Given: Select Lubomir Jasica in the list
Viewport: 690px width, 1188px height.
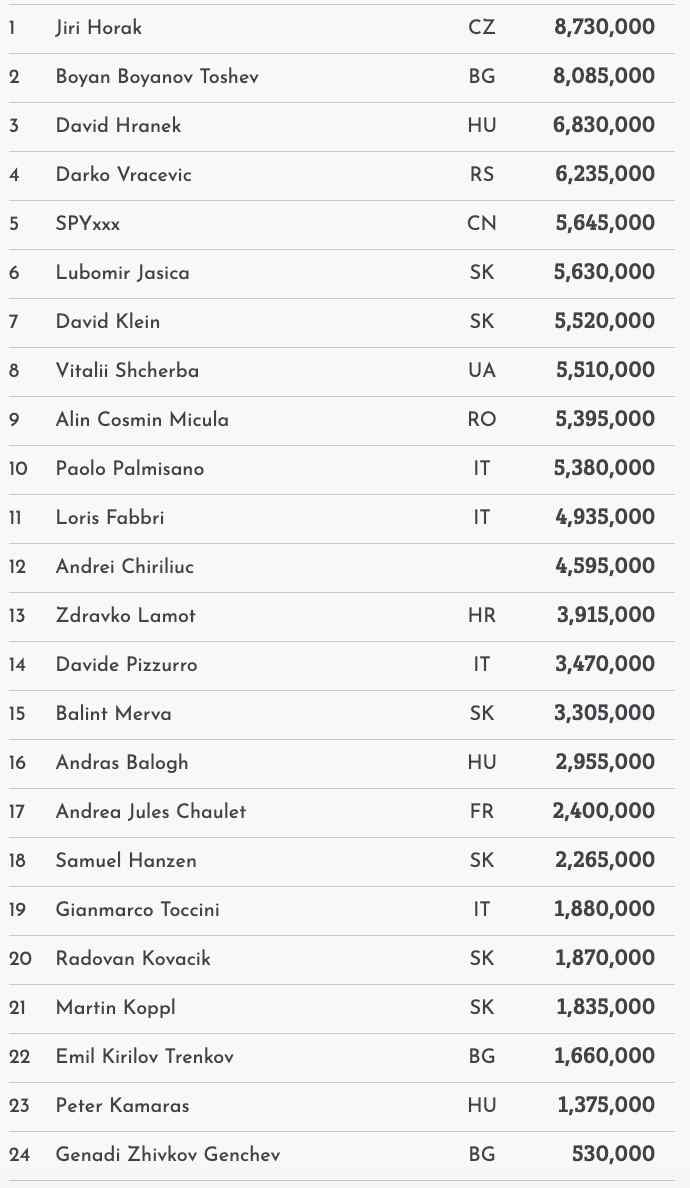Looking at the screenshot, I should (122, 273).
